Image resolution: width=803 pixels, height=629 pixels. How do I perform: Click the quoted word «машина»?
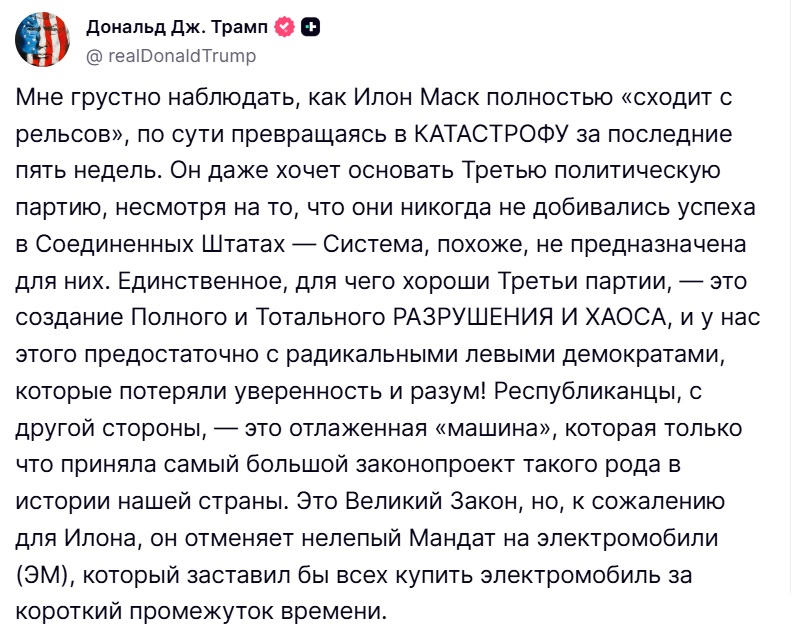494,428
